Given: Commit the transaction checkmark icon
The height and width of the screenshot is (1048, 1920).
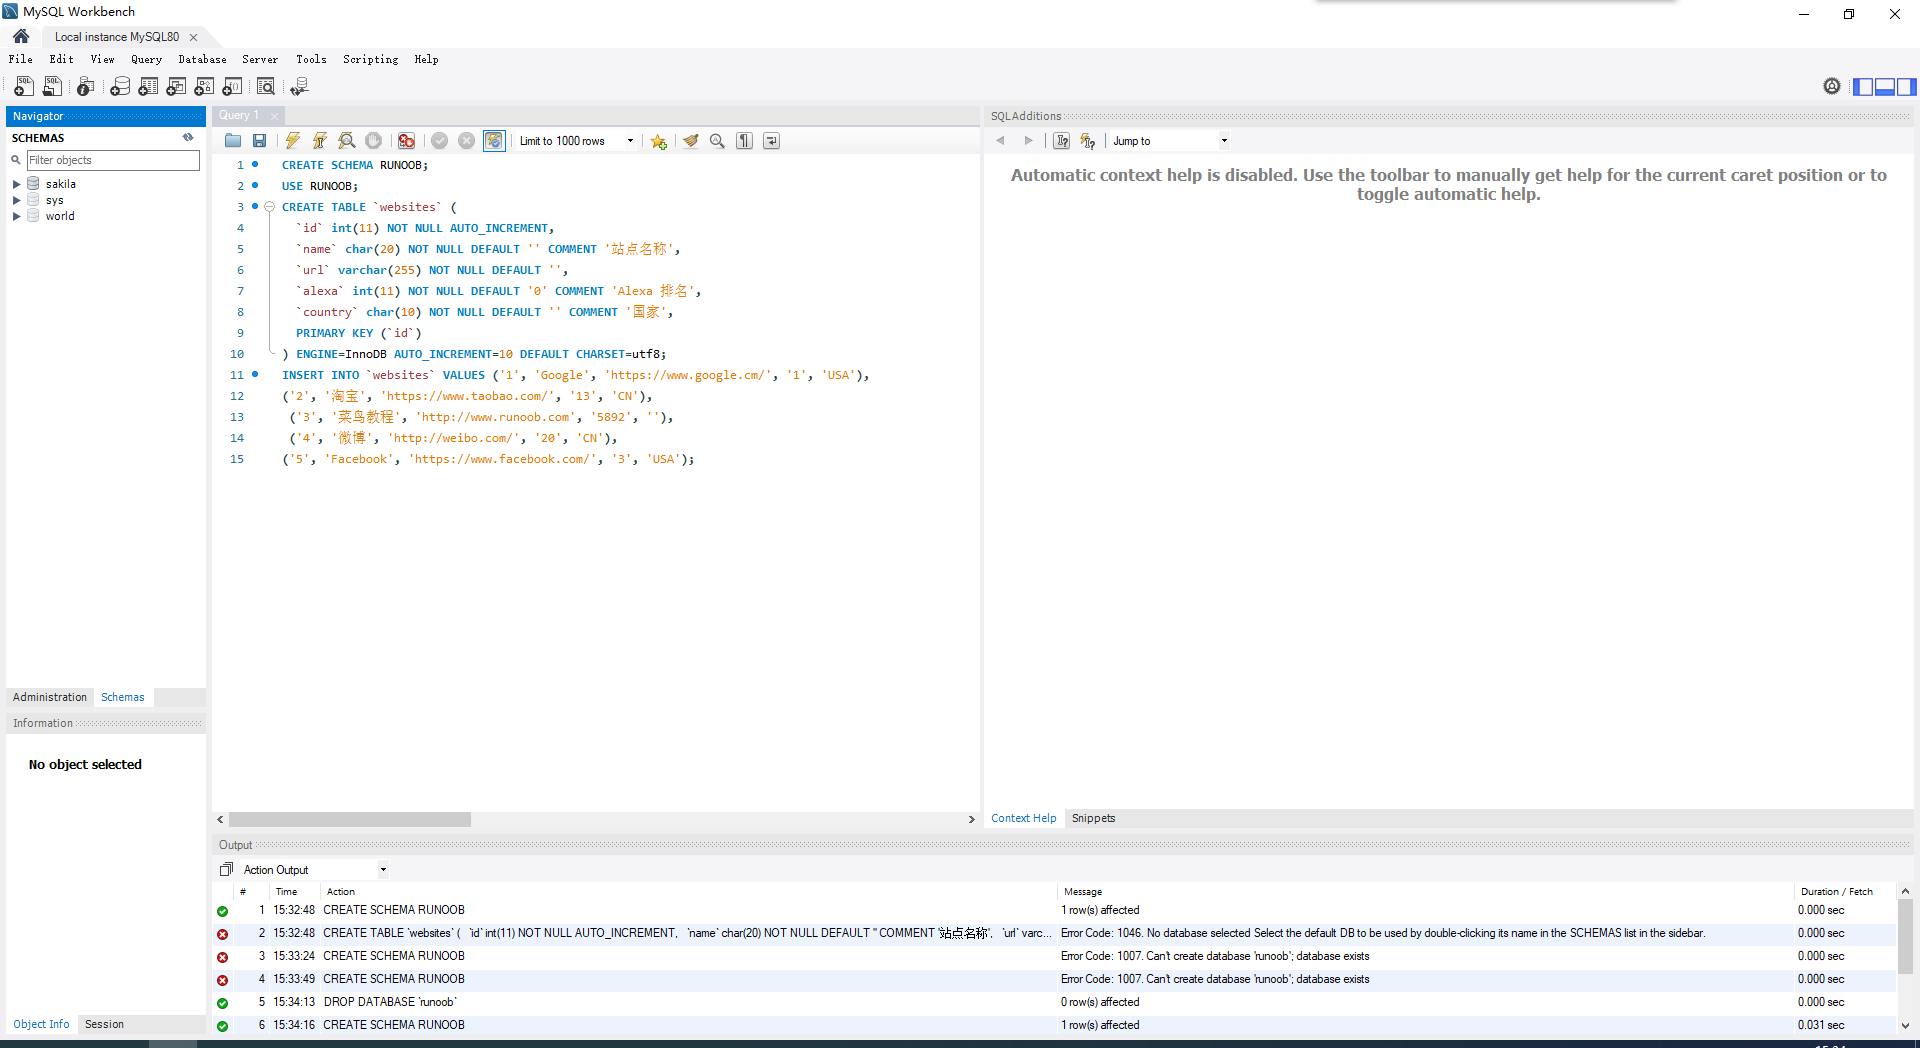Looking at the screenshot, I should [x=439, y=141].
